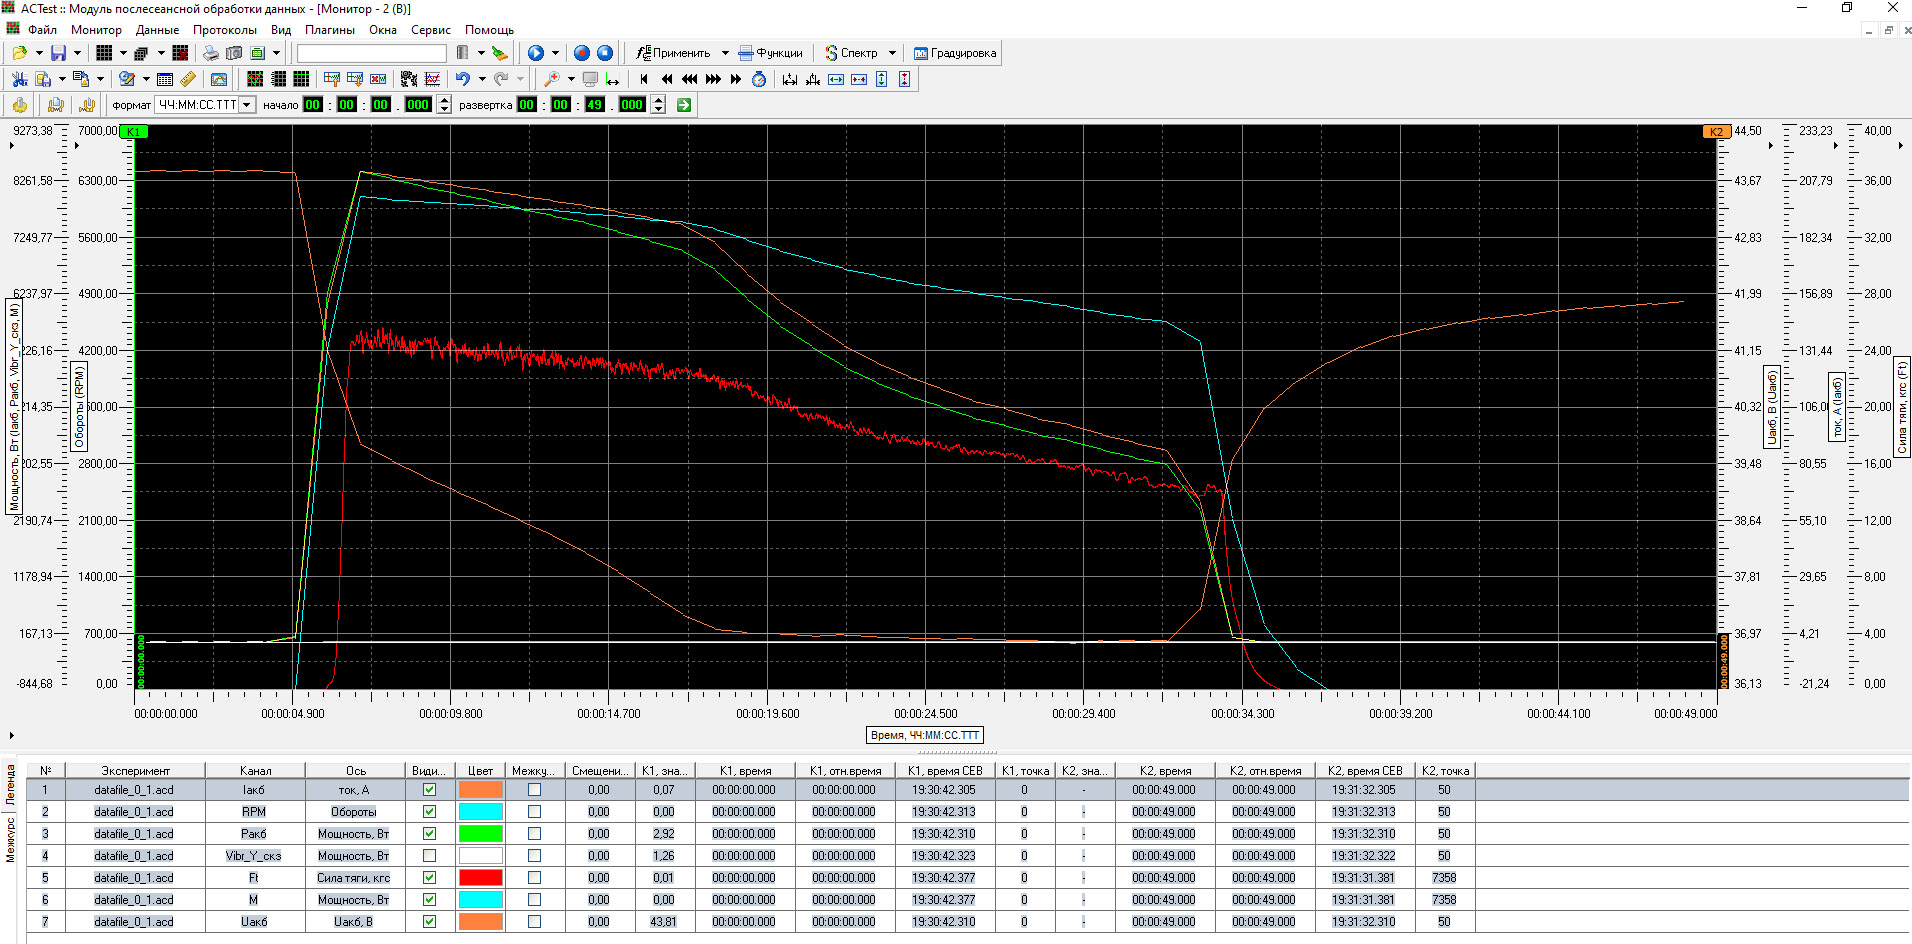The height and width of the screenshot is (944, 1912).
Task: Click the horizontal expand blue arrows icon
Action: pos(836,79)
